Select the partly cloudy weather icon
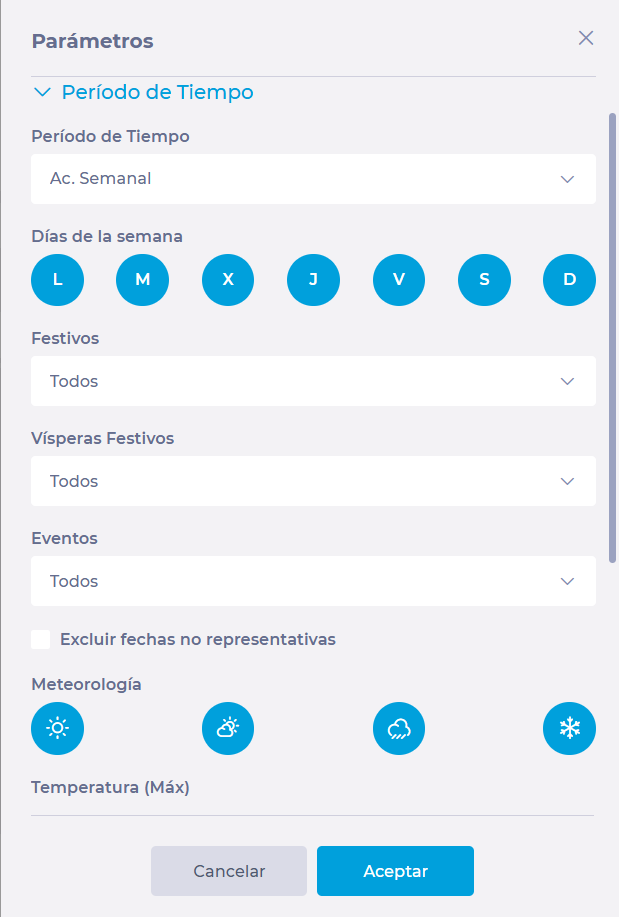The image size is (619, 917). point(228,729)
